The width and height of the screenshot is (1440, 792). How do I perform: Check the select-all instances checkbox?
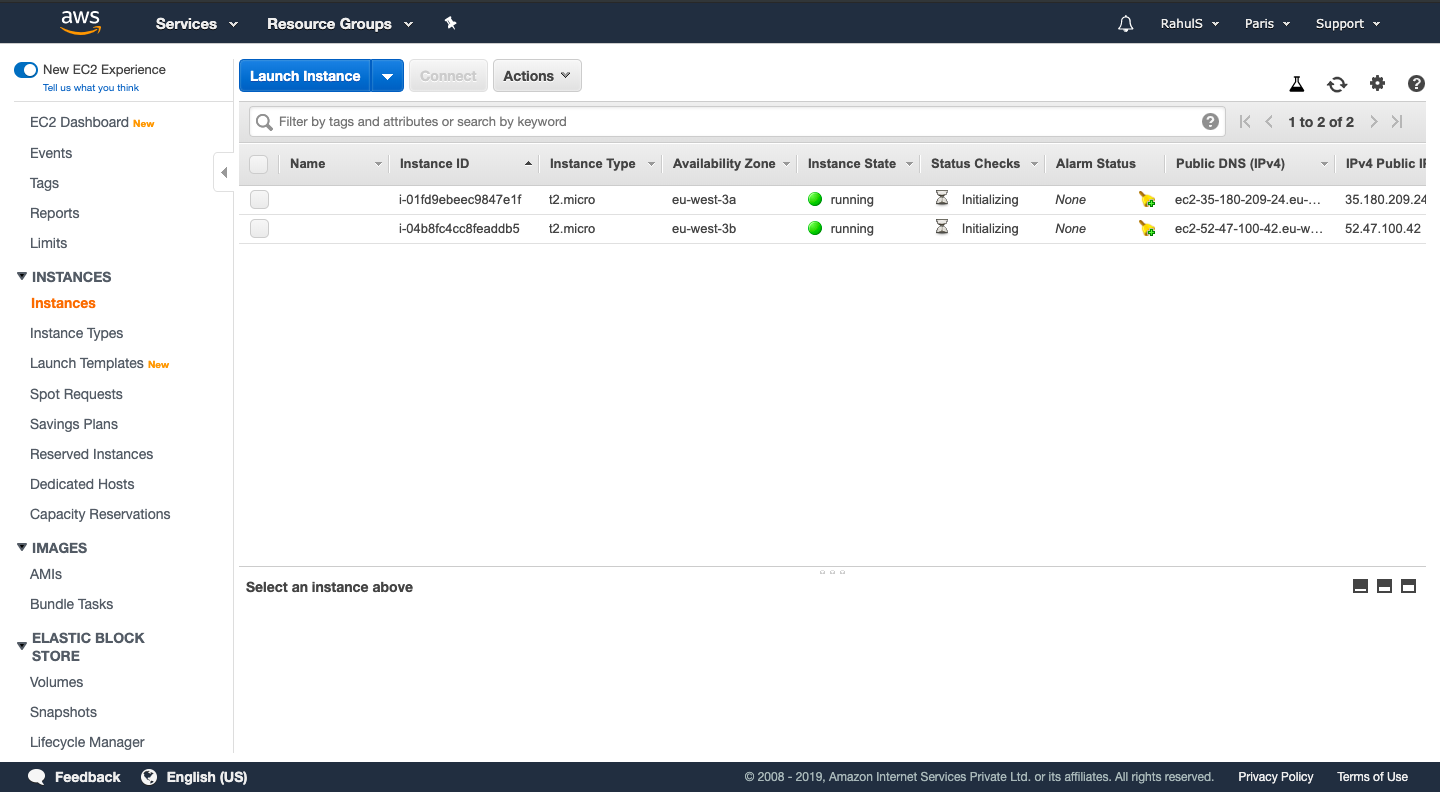point(259,164)
